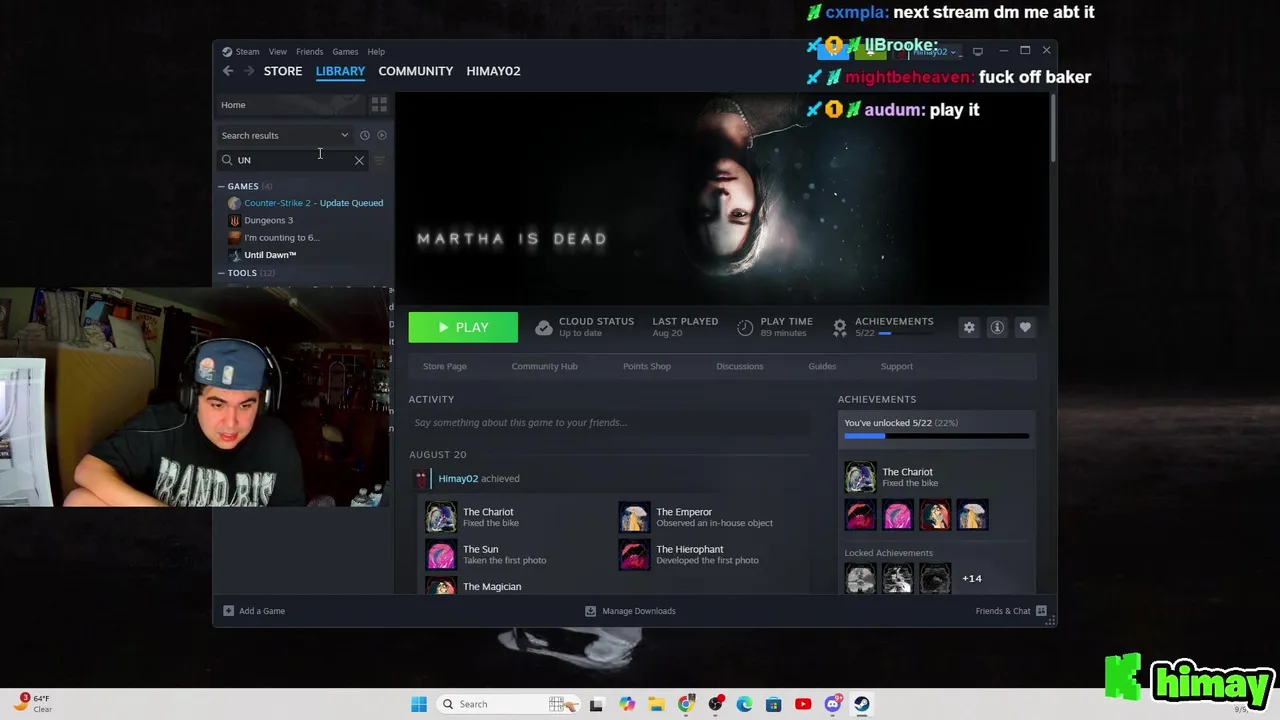This screenshot has width=1280, height=720.
Task: Open the Achievements summary in the header
Action: click(884, 327)
